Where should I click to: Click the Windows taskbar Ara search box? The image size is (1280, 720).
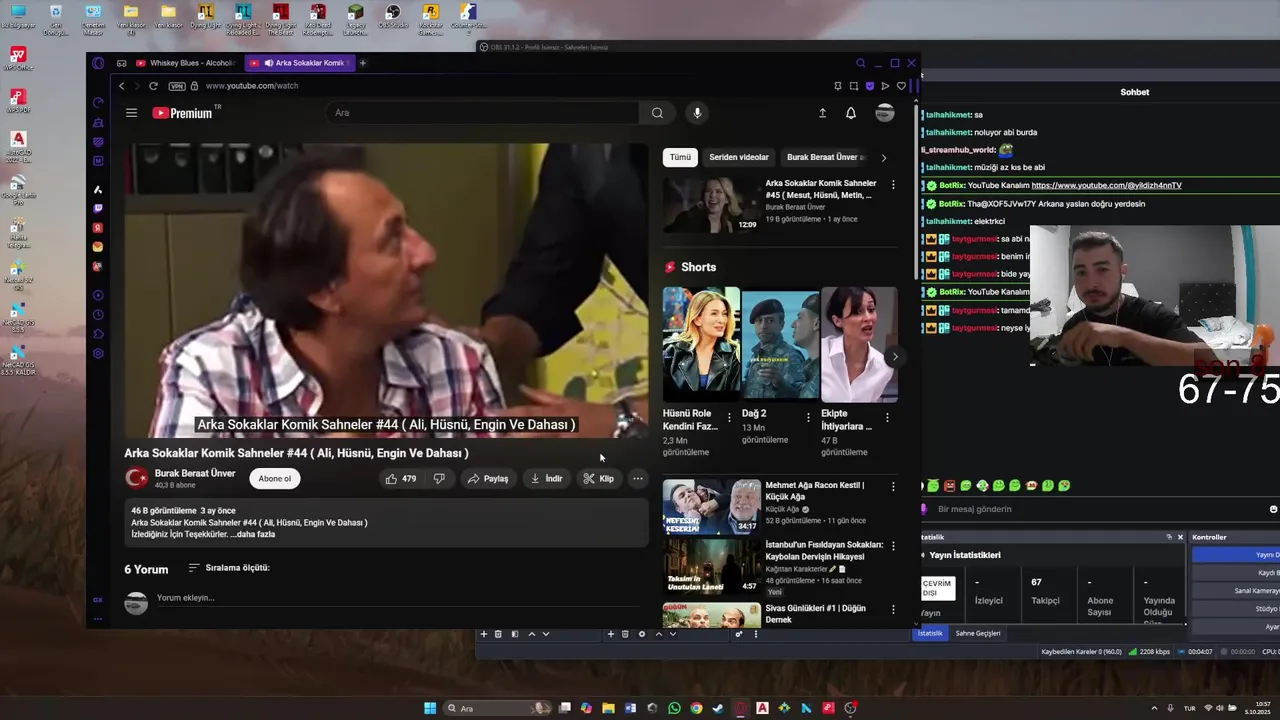tap(498, 708)
